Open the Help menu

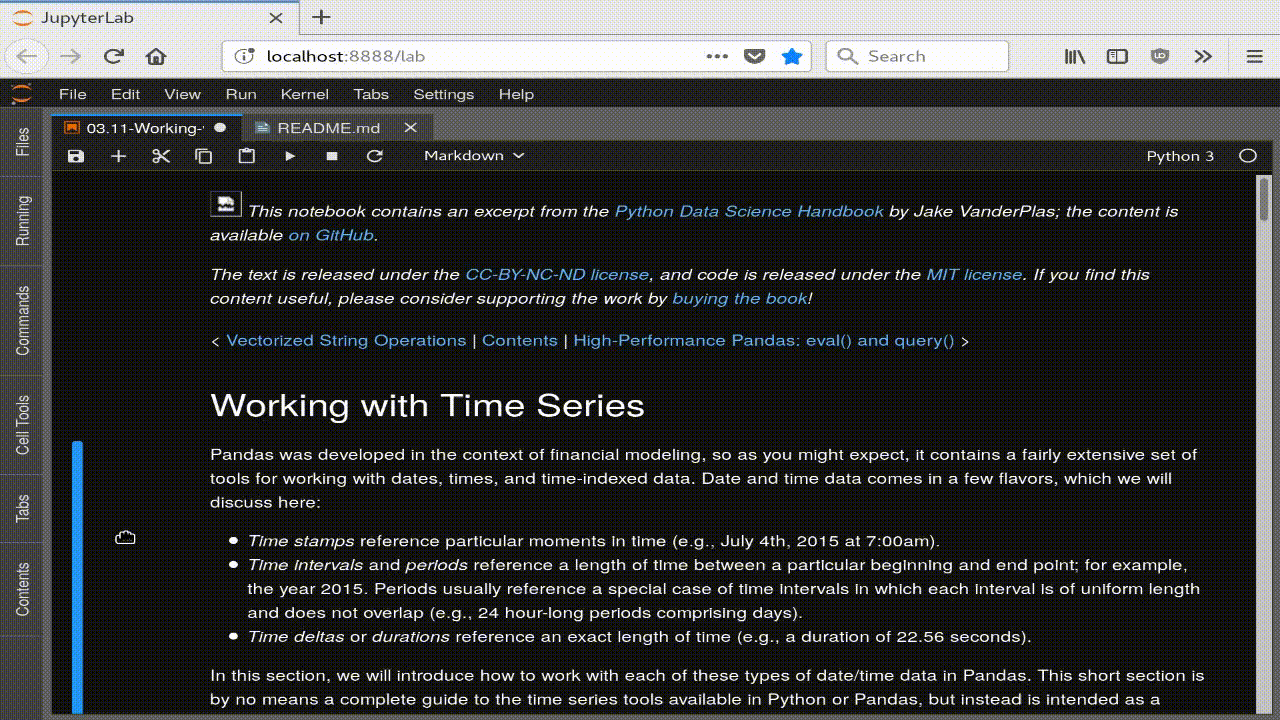click(x=516, y=94)
